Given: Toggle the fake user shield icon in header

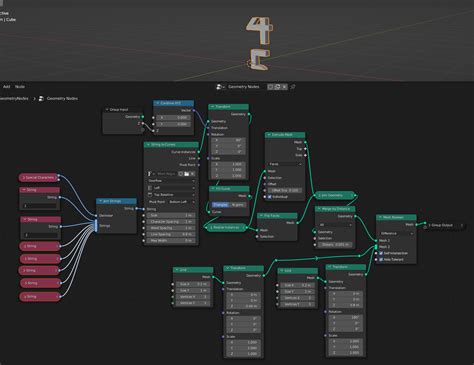Looking at the screenshot, I should point(270,87).
